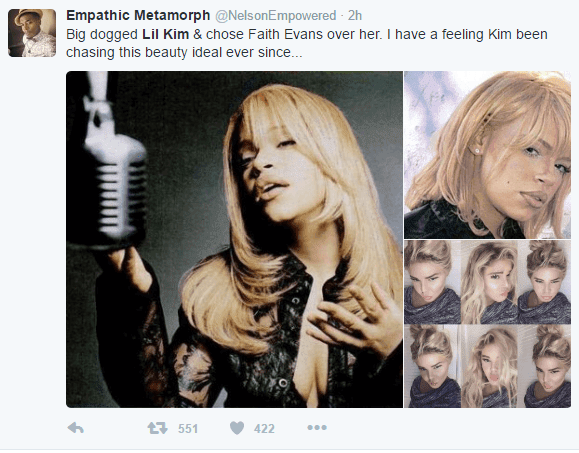The width and height of the screenshot is (579, 453).
Task: Open Empathic Metamorph profile avatar
Action: coord(32,33)
